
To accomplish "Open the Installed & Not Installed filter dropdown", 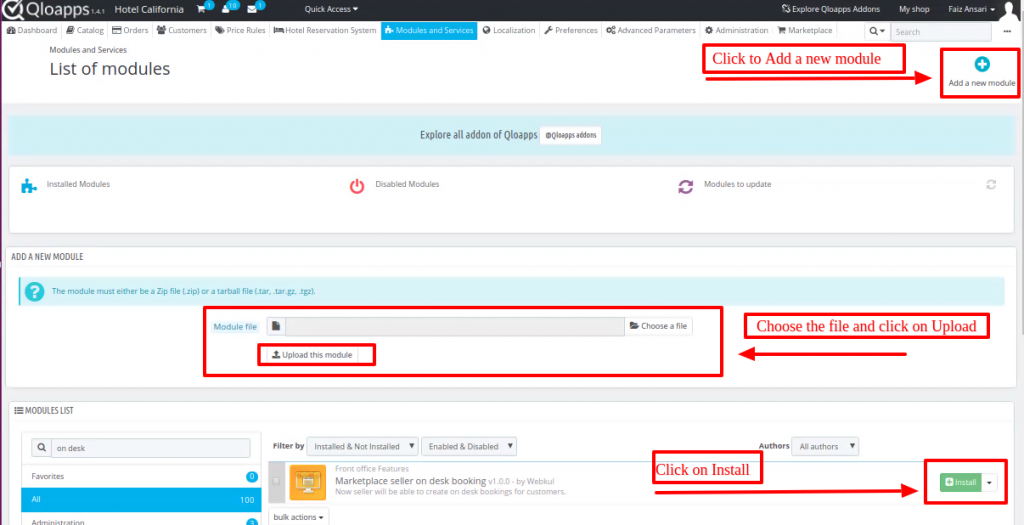I will (x=362, y=447).
